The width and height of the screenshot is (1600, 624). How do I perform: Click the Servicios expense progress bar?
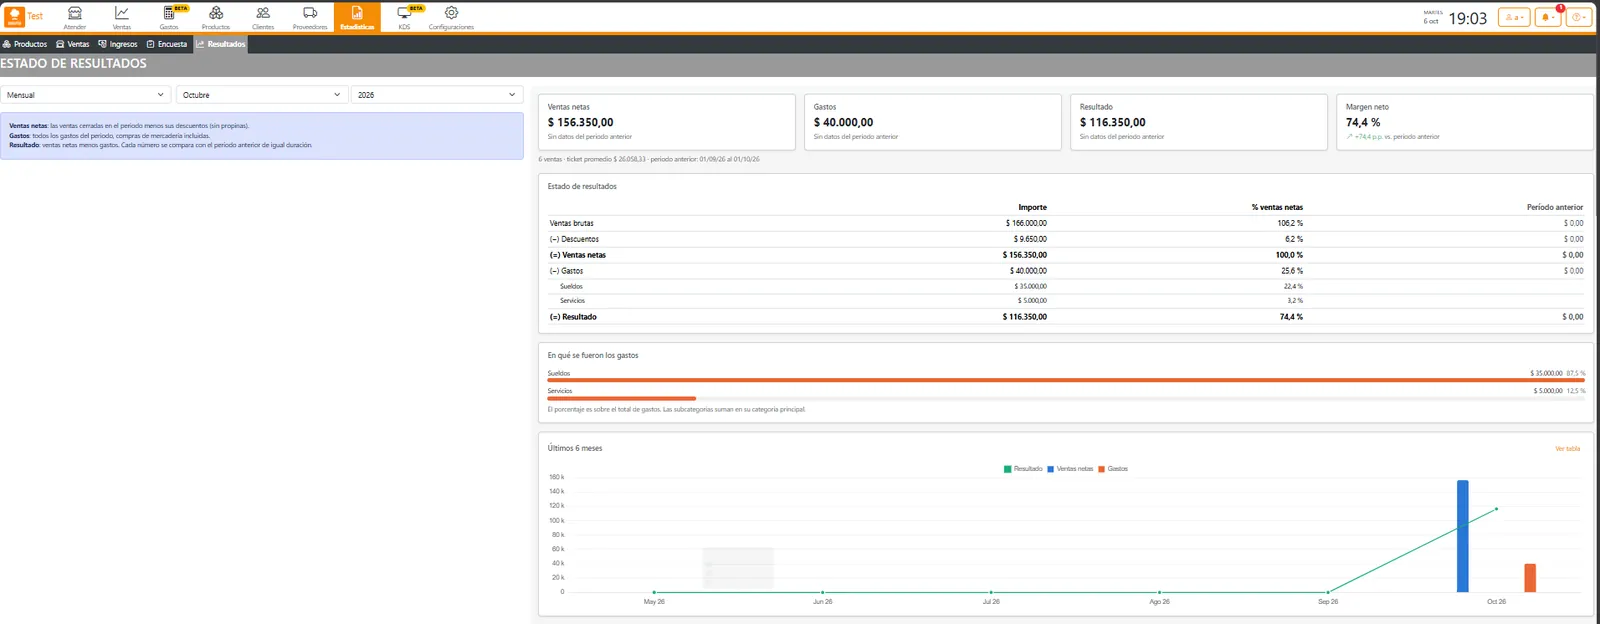pyautogui.click(x=621, y=398)
